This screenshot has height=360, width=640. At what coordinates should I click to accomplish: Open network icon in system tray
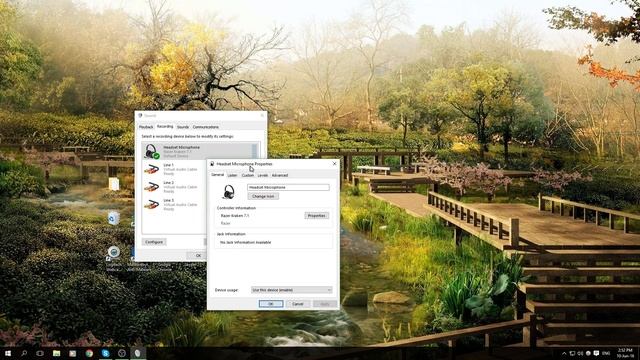(572, 353)
